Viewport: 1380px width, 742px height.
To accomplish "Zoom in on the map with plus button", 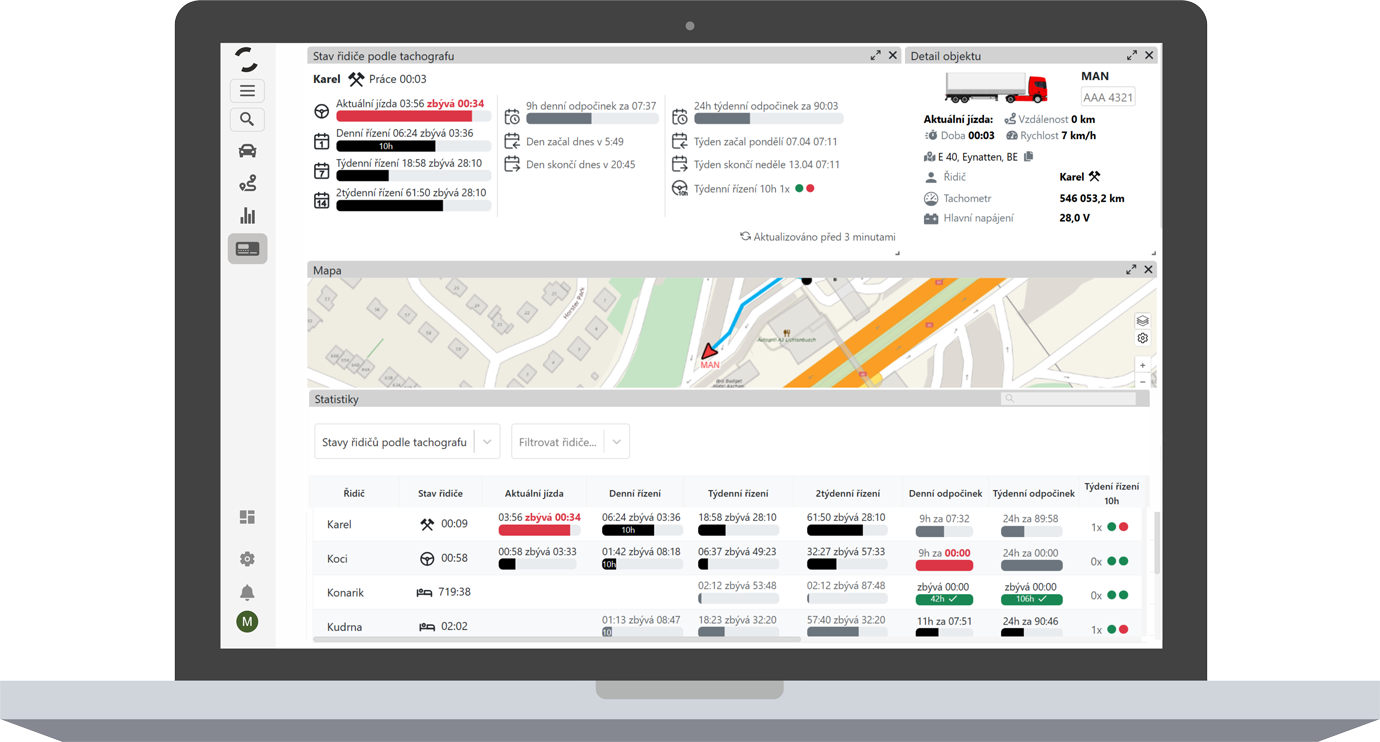I will 1142,366.
